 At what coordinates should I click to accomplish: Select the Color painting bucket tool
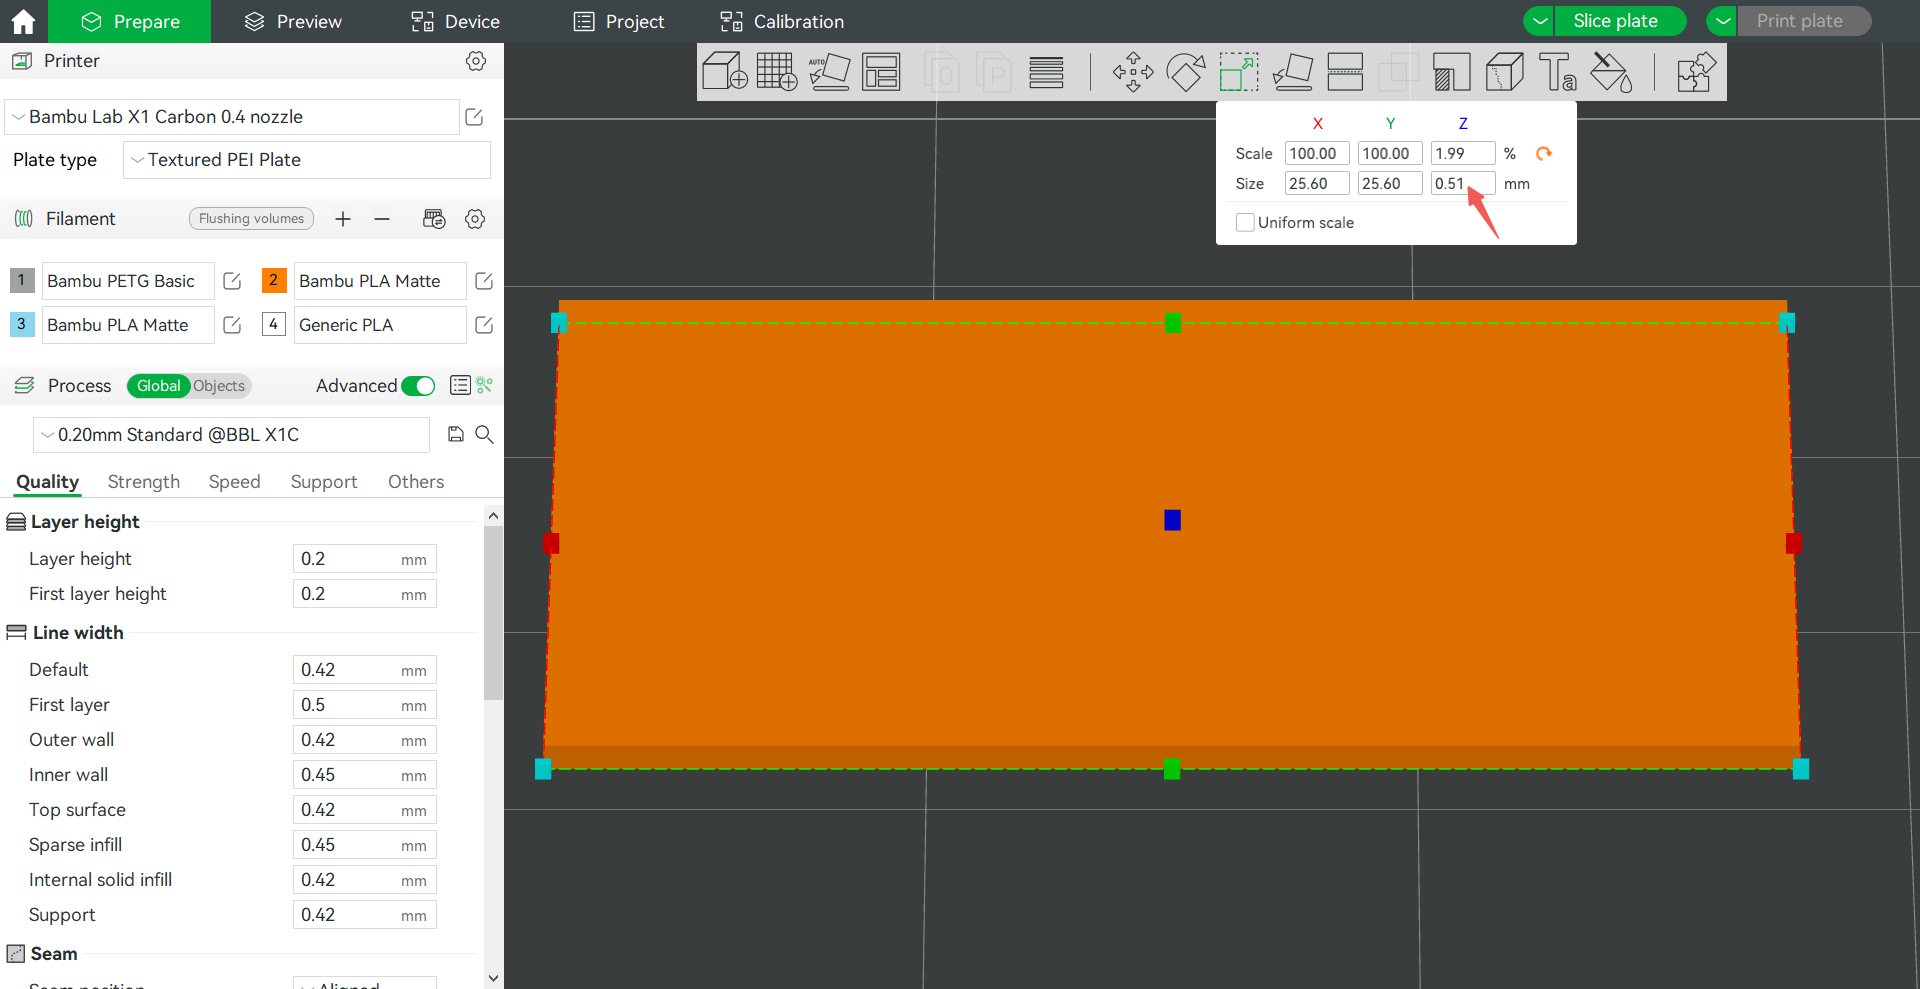pos(1611,72)
